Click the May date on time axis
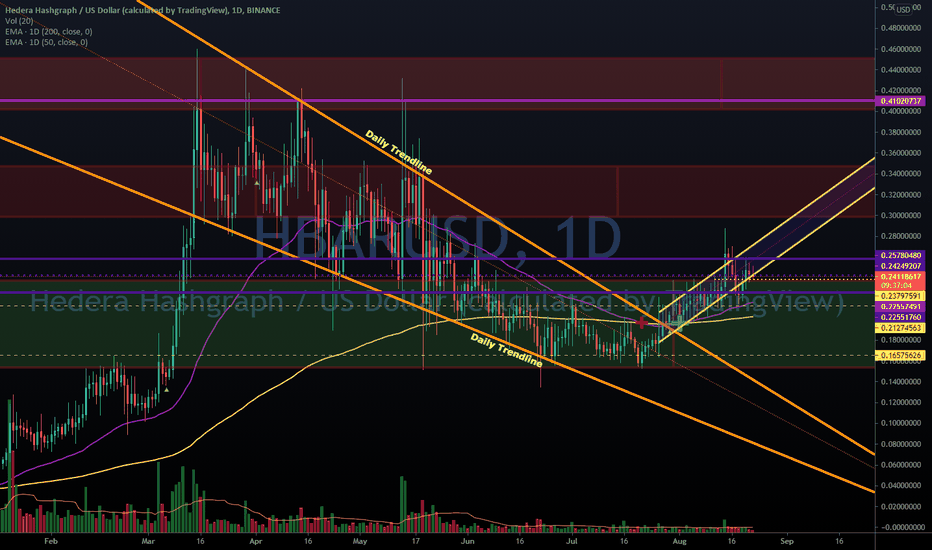The image size is (932, 550). click(360, 542)
